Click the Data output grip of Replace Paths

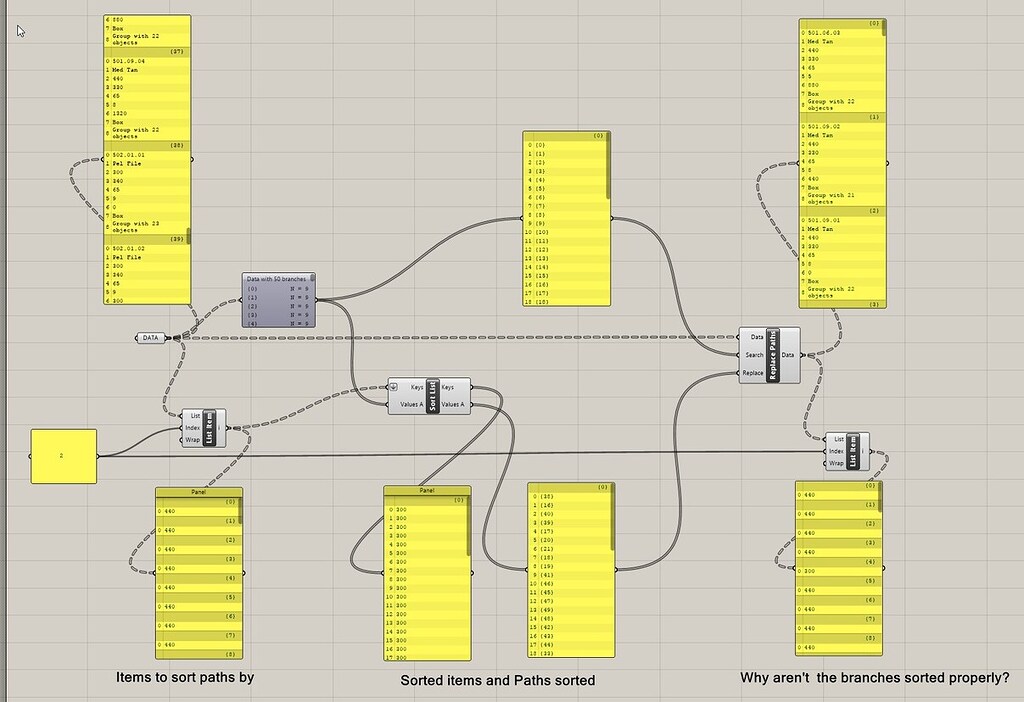[802, 355]
